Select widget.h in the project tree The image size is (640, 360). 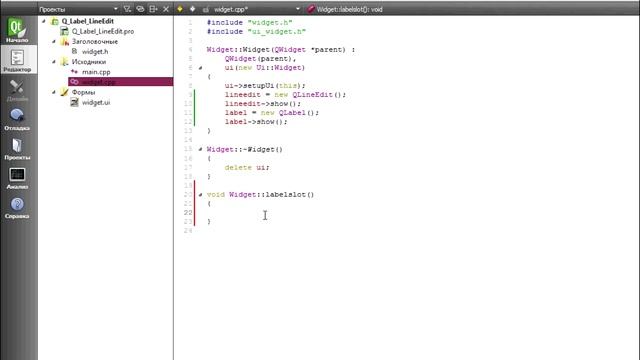point(95,51)
